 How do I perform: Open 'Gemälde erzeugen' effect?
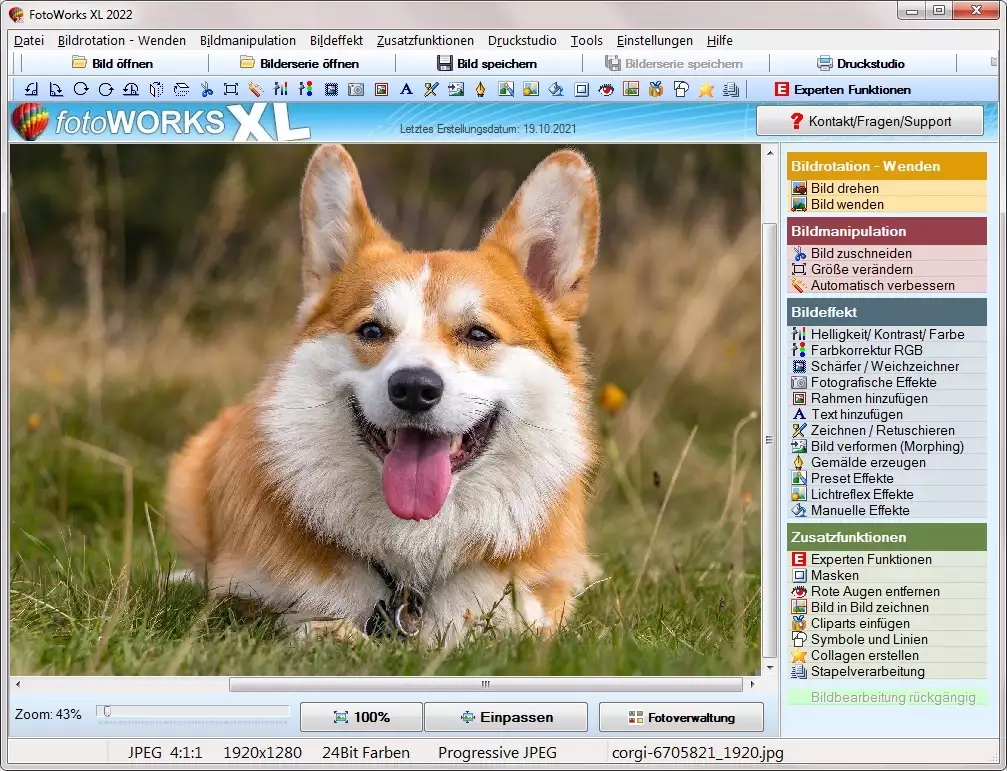867,462
